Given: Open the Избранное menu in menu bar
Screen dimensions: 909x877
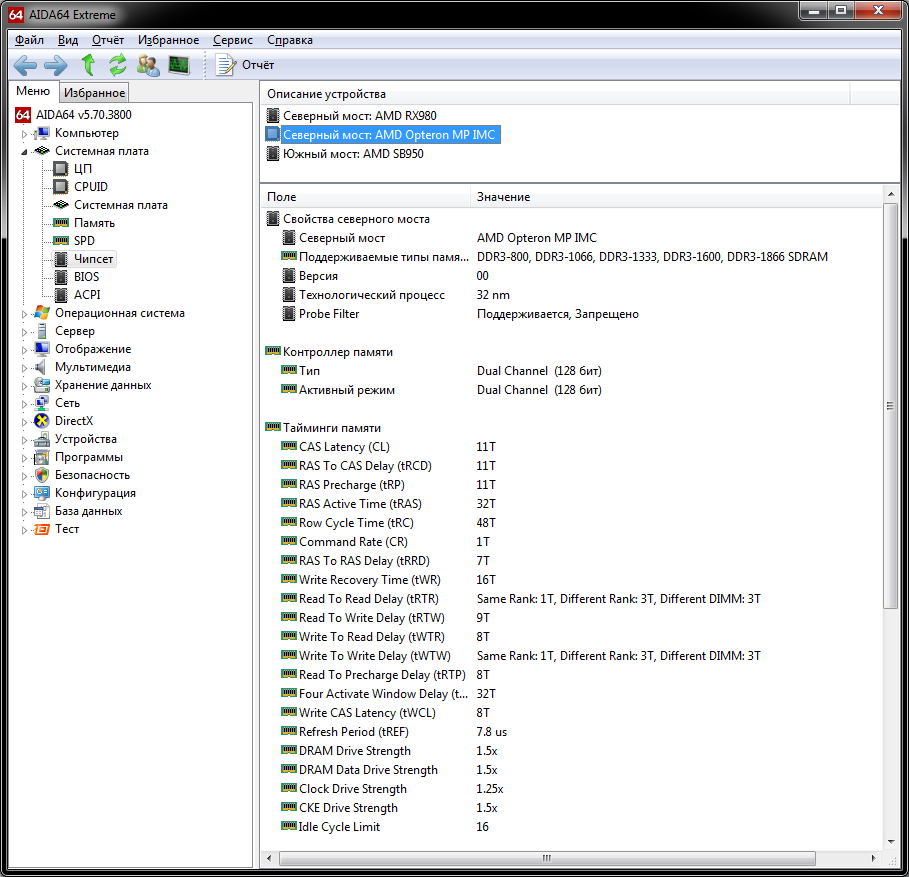Looking at the screenshot, I should pos(168,40).
